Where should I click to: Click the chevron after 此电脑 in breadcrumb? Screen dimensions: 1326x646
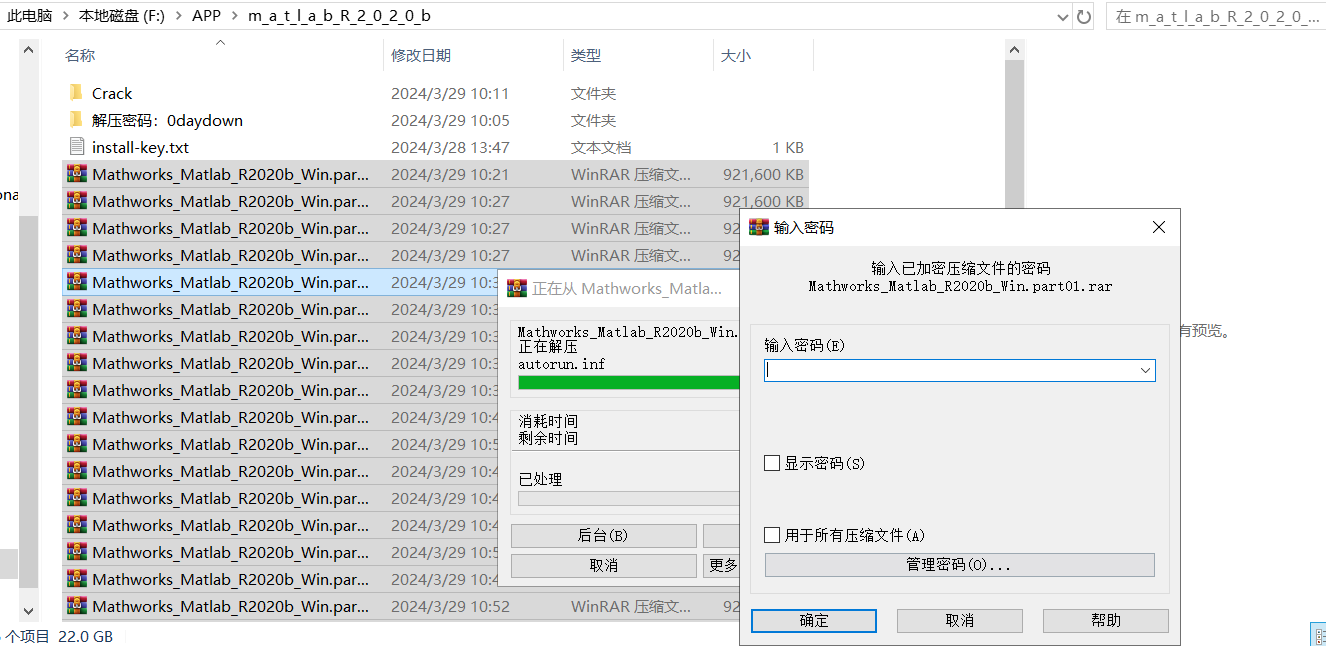click(64, 16)
